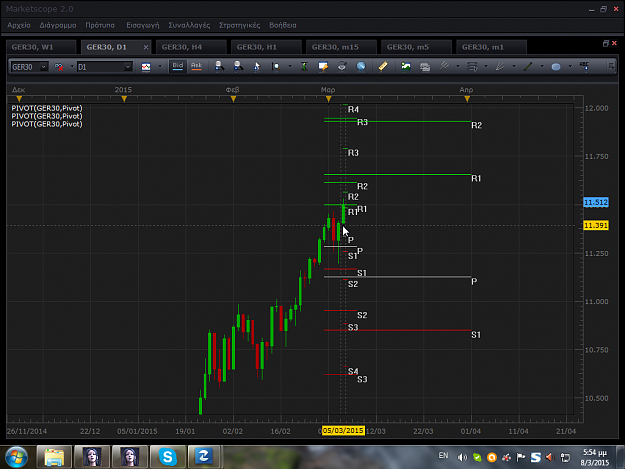625x469 pixels.
Task: Select the Fibonacci retracement lines icon
Action: (472, 66)
